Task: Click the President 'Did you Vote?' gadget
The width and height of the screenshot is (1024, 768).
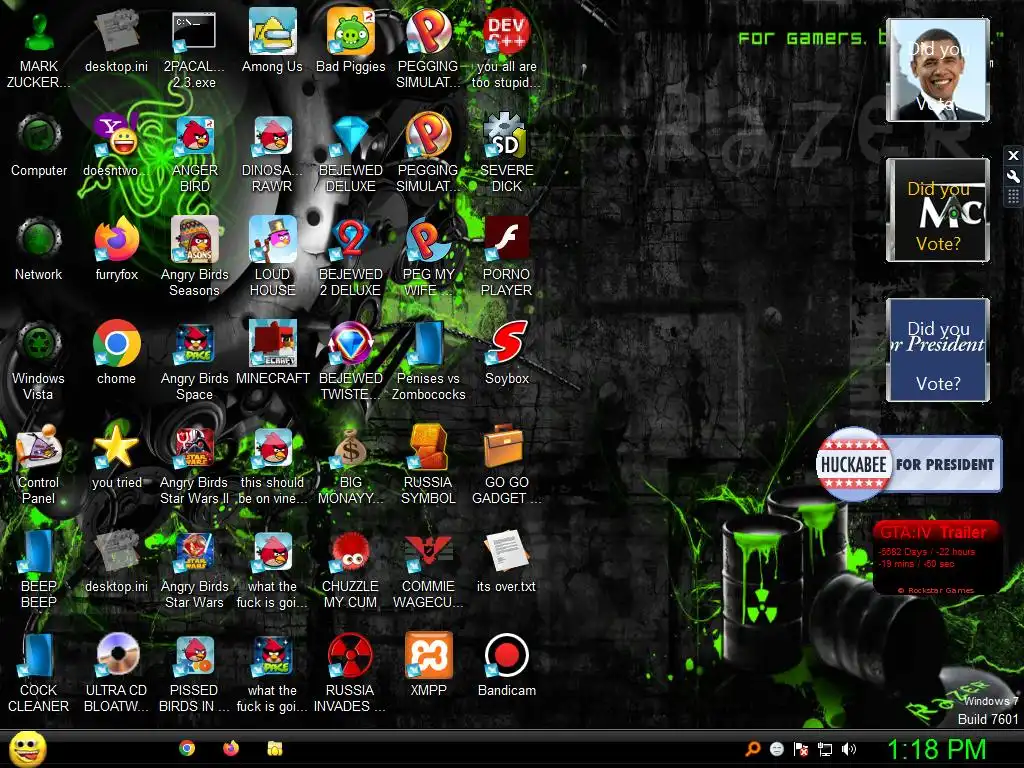Action: (937, 350)
